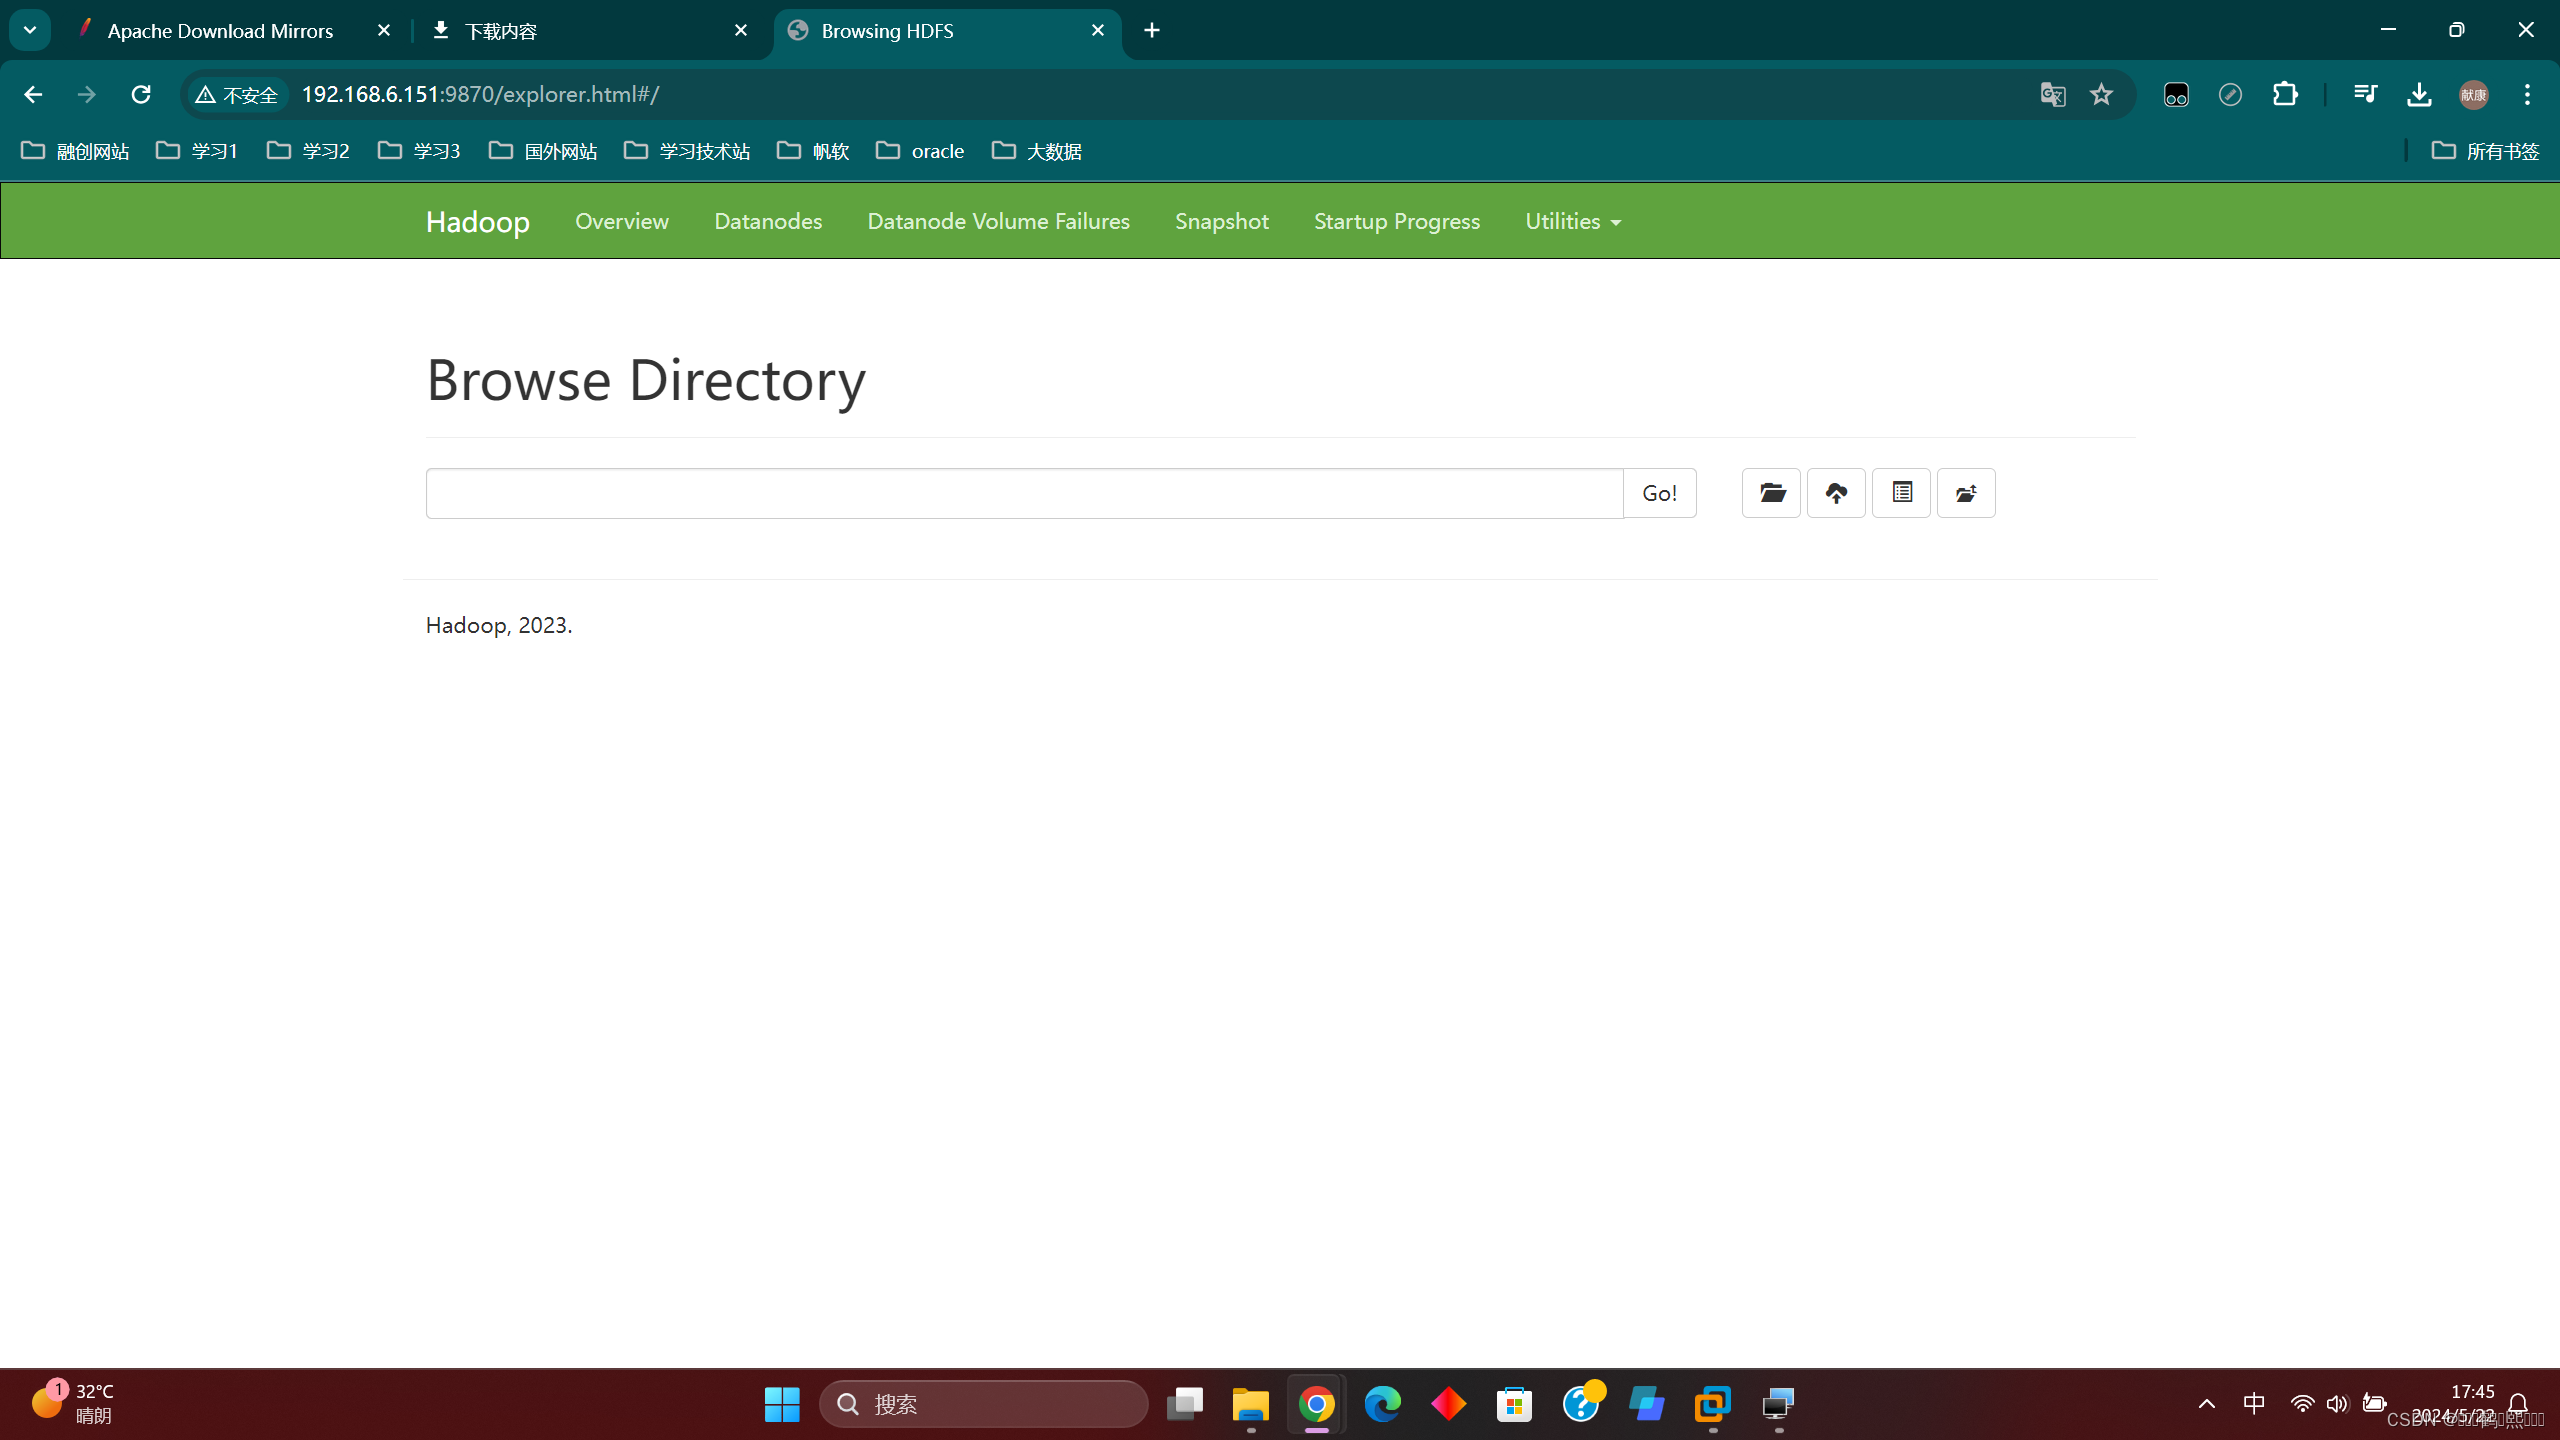Open the Chrome three-dots menu

tap(2527, 95)
